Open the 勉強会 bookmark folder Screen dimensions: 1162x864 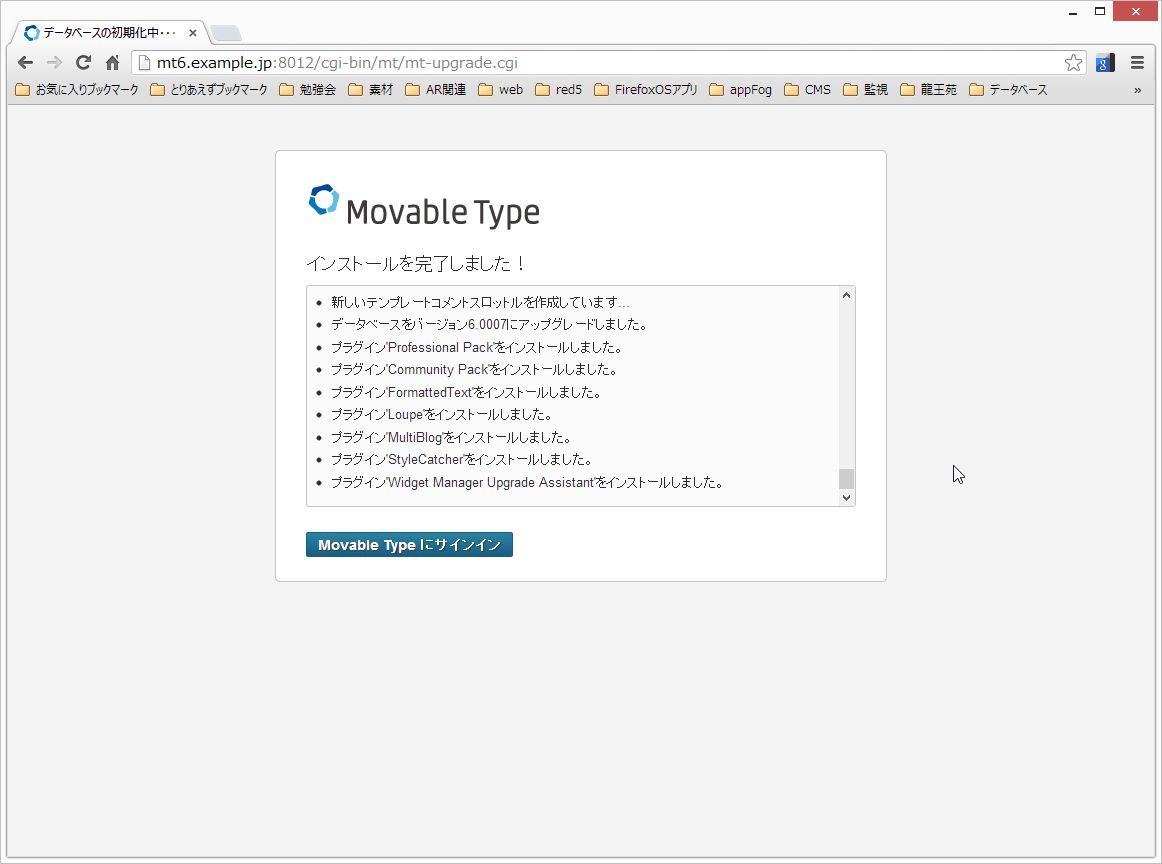click(308, 90)
